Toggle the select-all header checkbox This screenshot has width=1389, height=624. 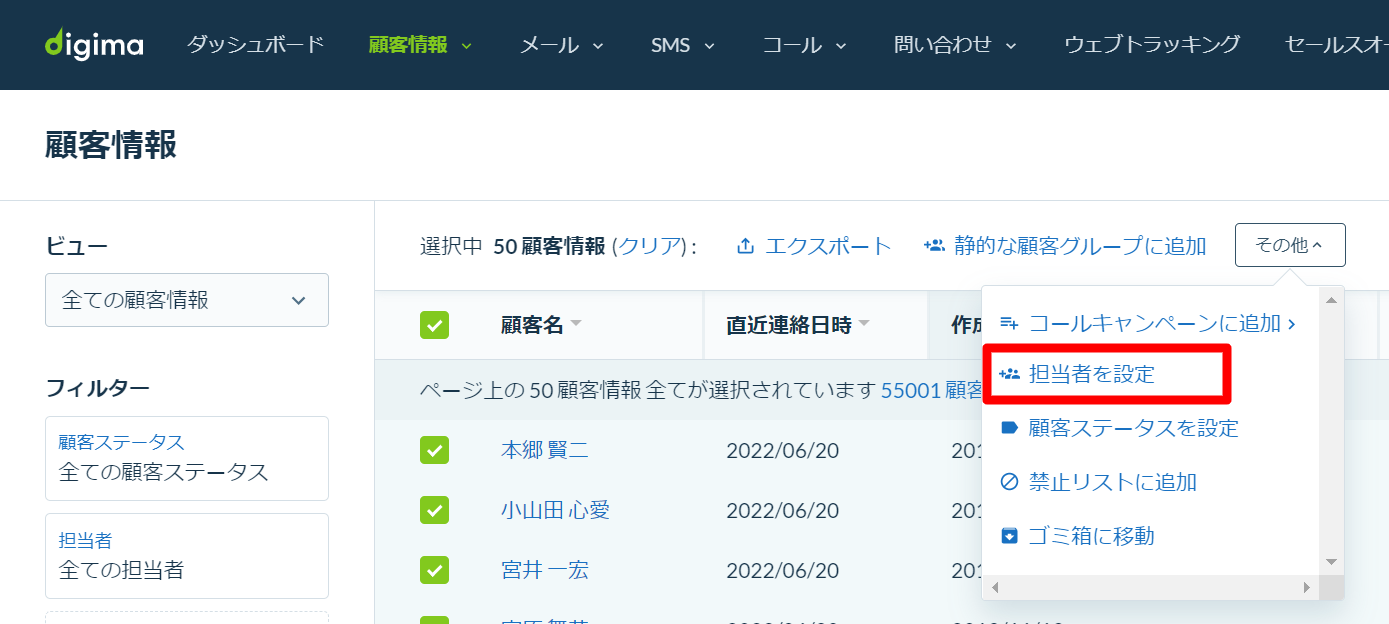pos(434,325)
